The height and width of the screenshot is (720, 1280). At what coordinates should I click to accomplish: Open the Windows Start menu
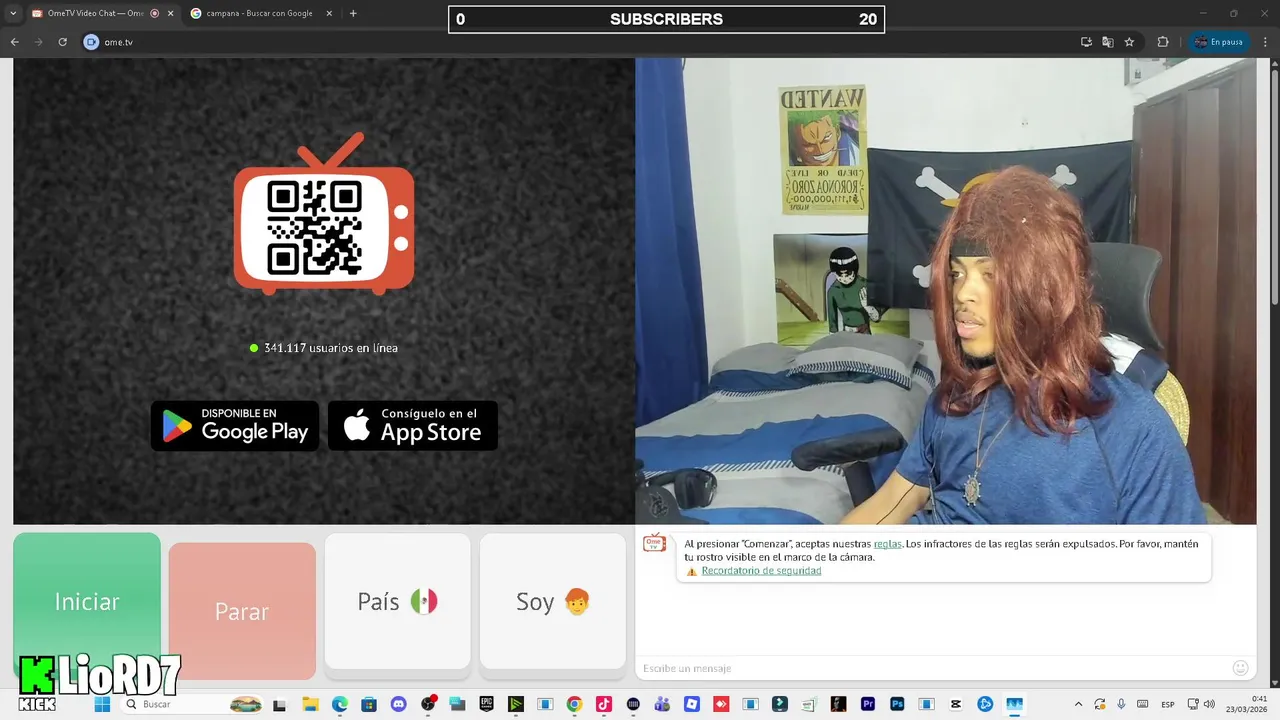click(x=102, y=704)
